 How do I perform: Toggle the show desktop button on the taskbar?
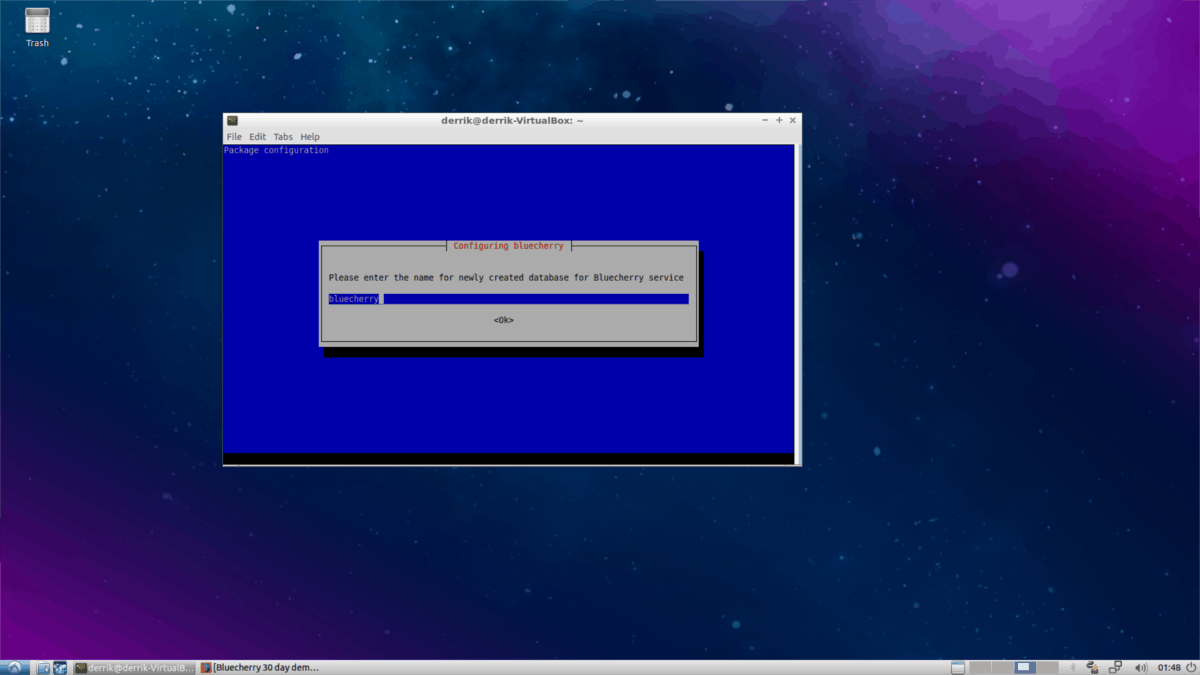click(958, 666)
